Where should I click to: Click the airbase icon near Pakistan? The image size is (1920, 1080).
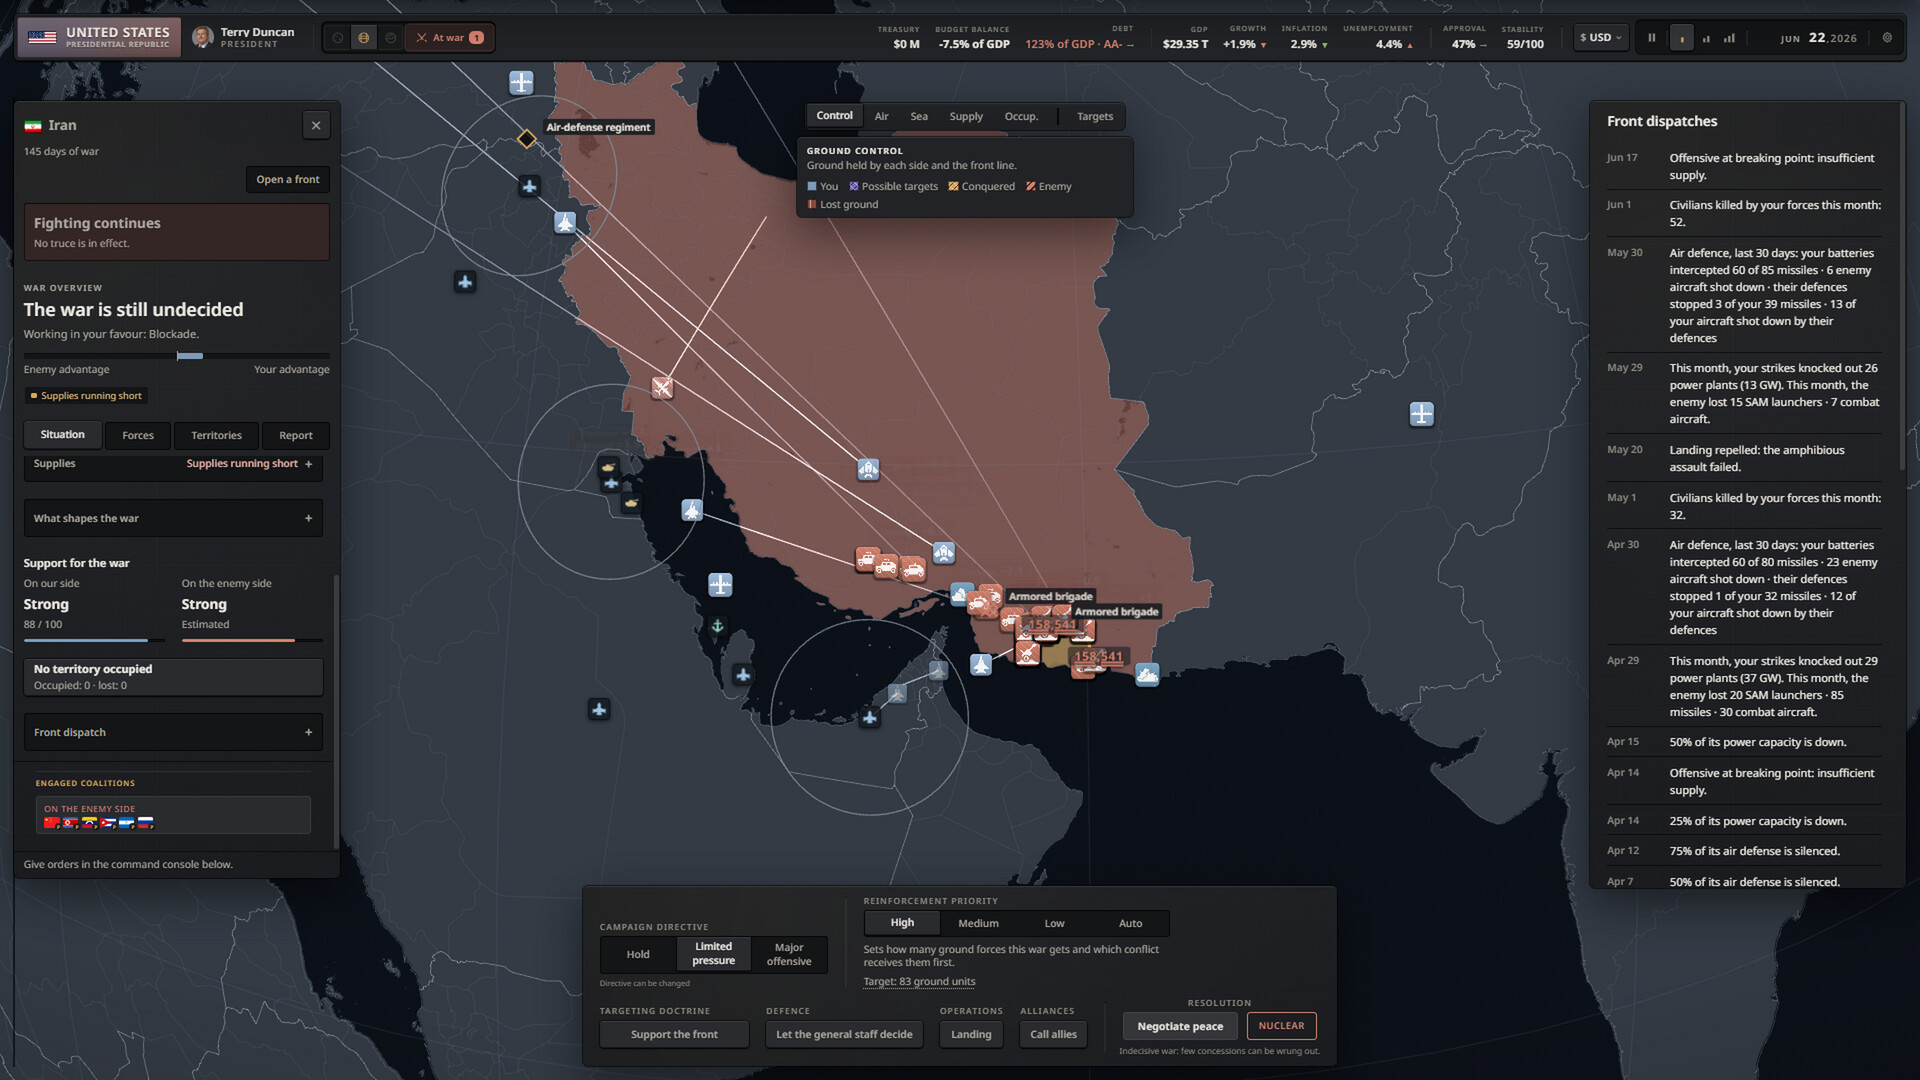1421,413
